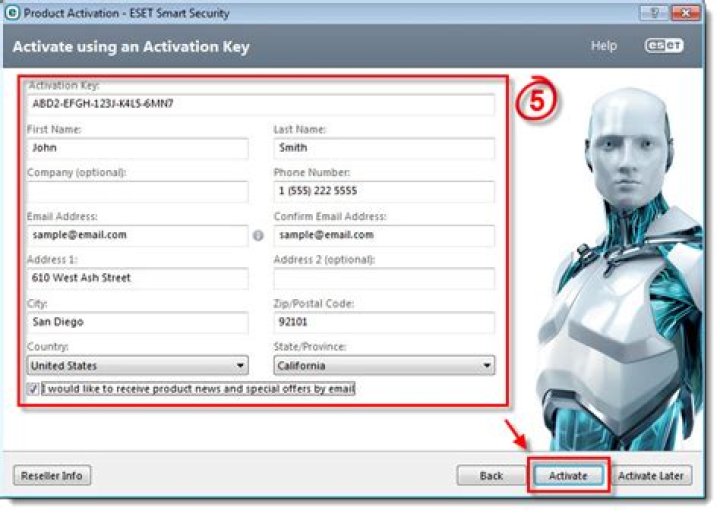Click the email info icon
The width and height of the screenshot is (720, 513).
pyautogui.click(x=258, y=236)
